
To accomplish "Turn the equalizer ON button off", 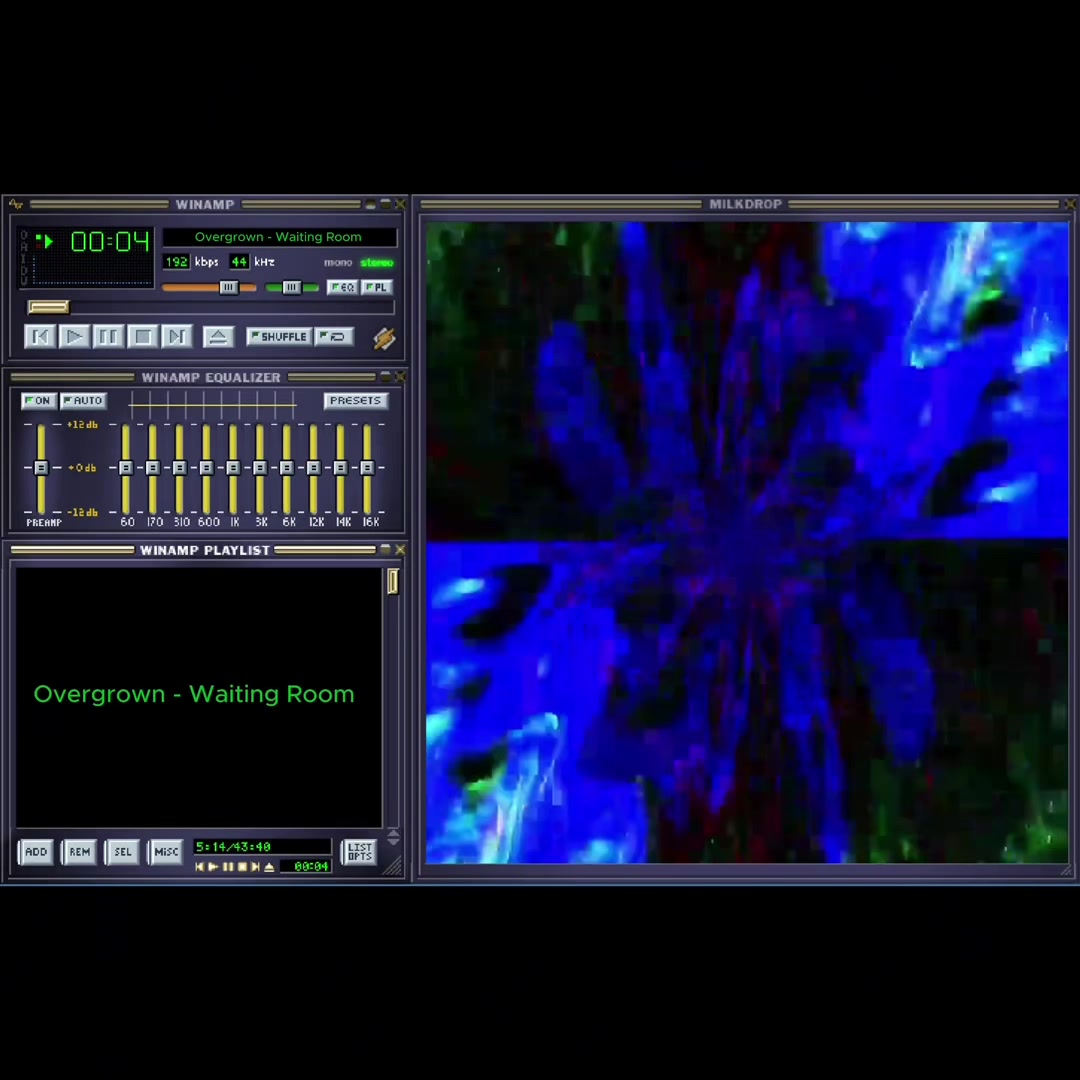I will coord(39,401).
